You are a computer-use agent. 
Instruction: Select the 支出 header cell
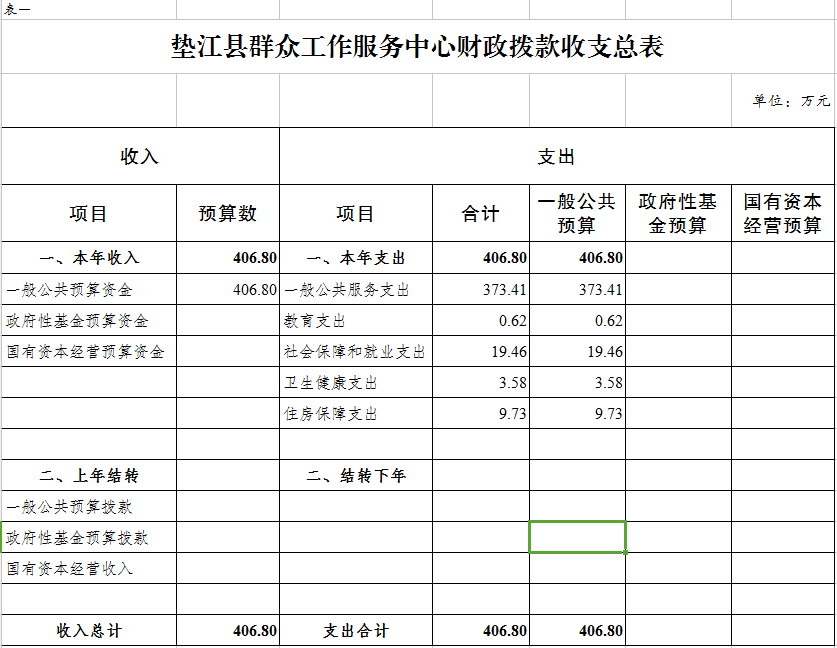tap(557, 156)
